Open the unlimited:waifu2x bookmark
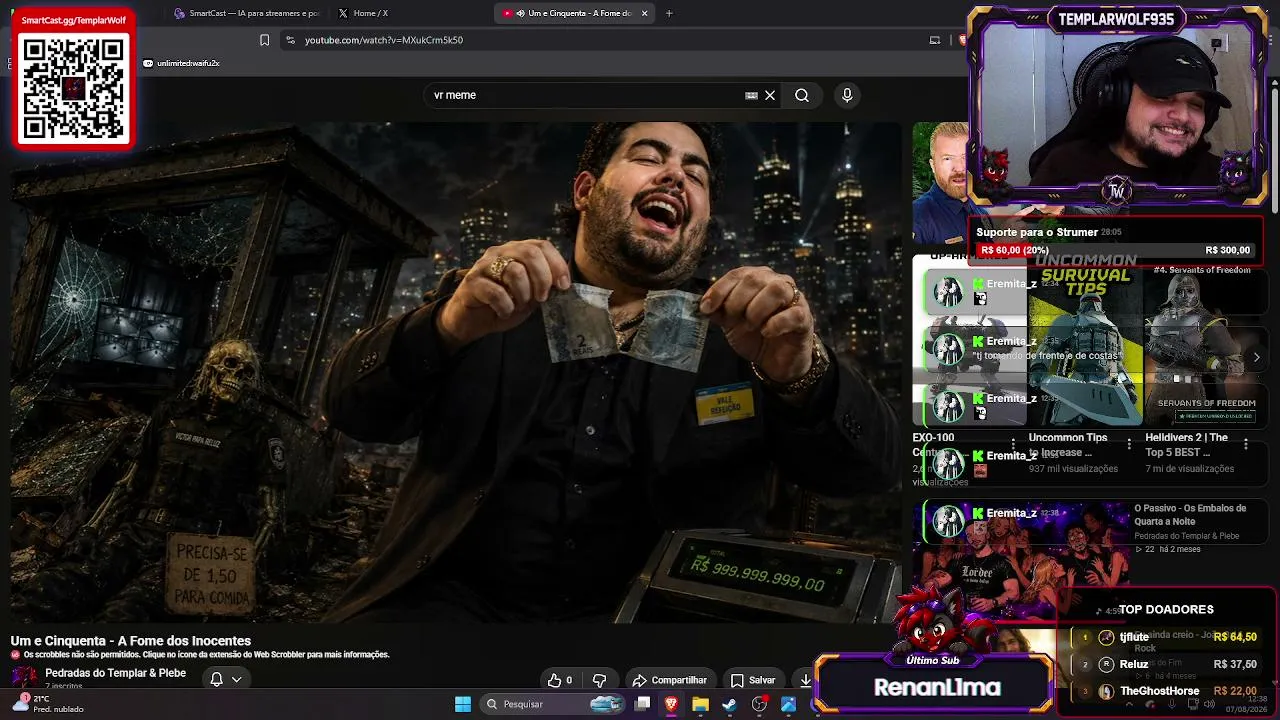This screenshot has height=720, width=1280. click(x=181, y=63)
